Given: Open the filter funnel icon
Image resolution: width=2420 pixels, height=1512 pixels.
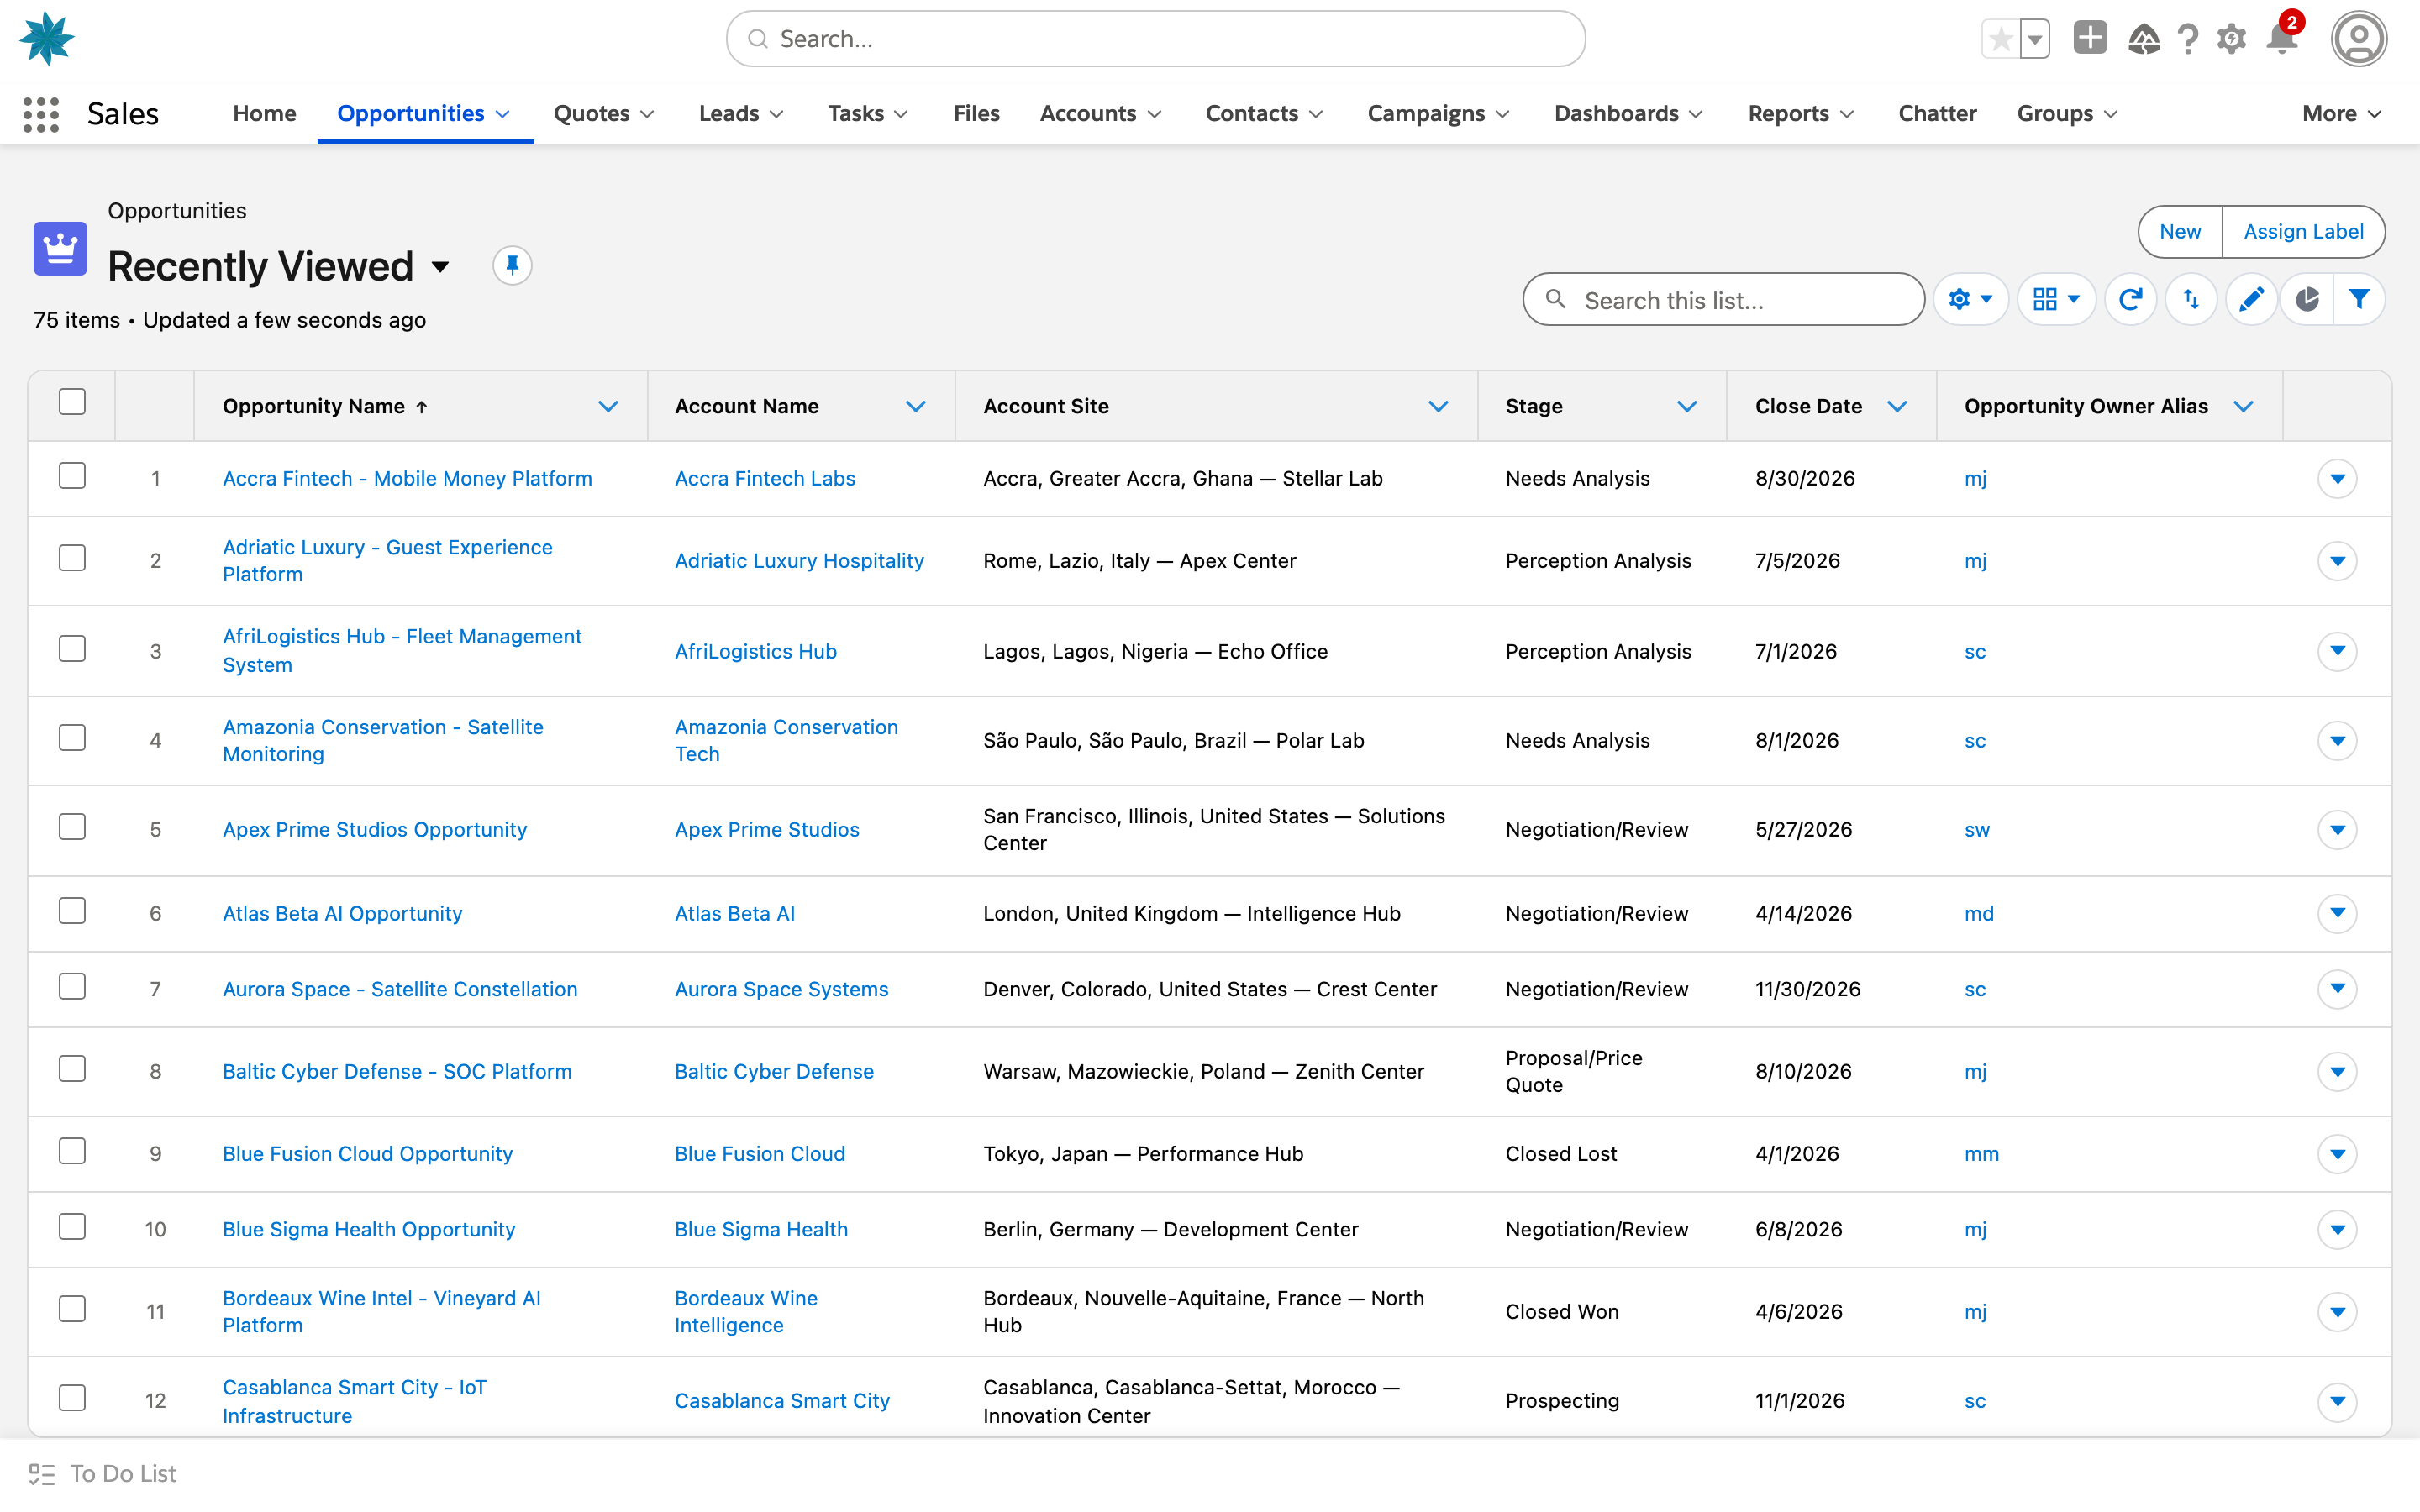Looking at the screenshot, I should (2359, 299).
